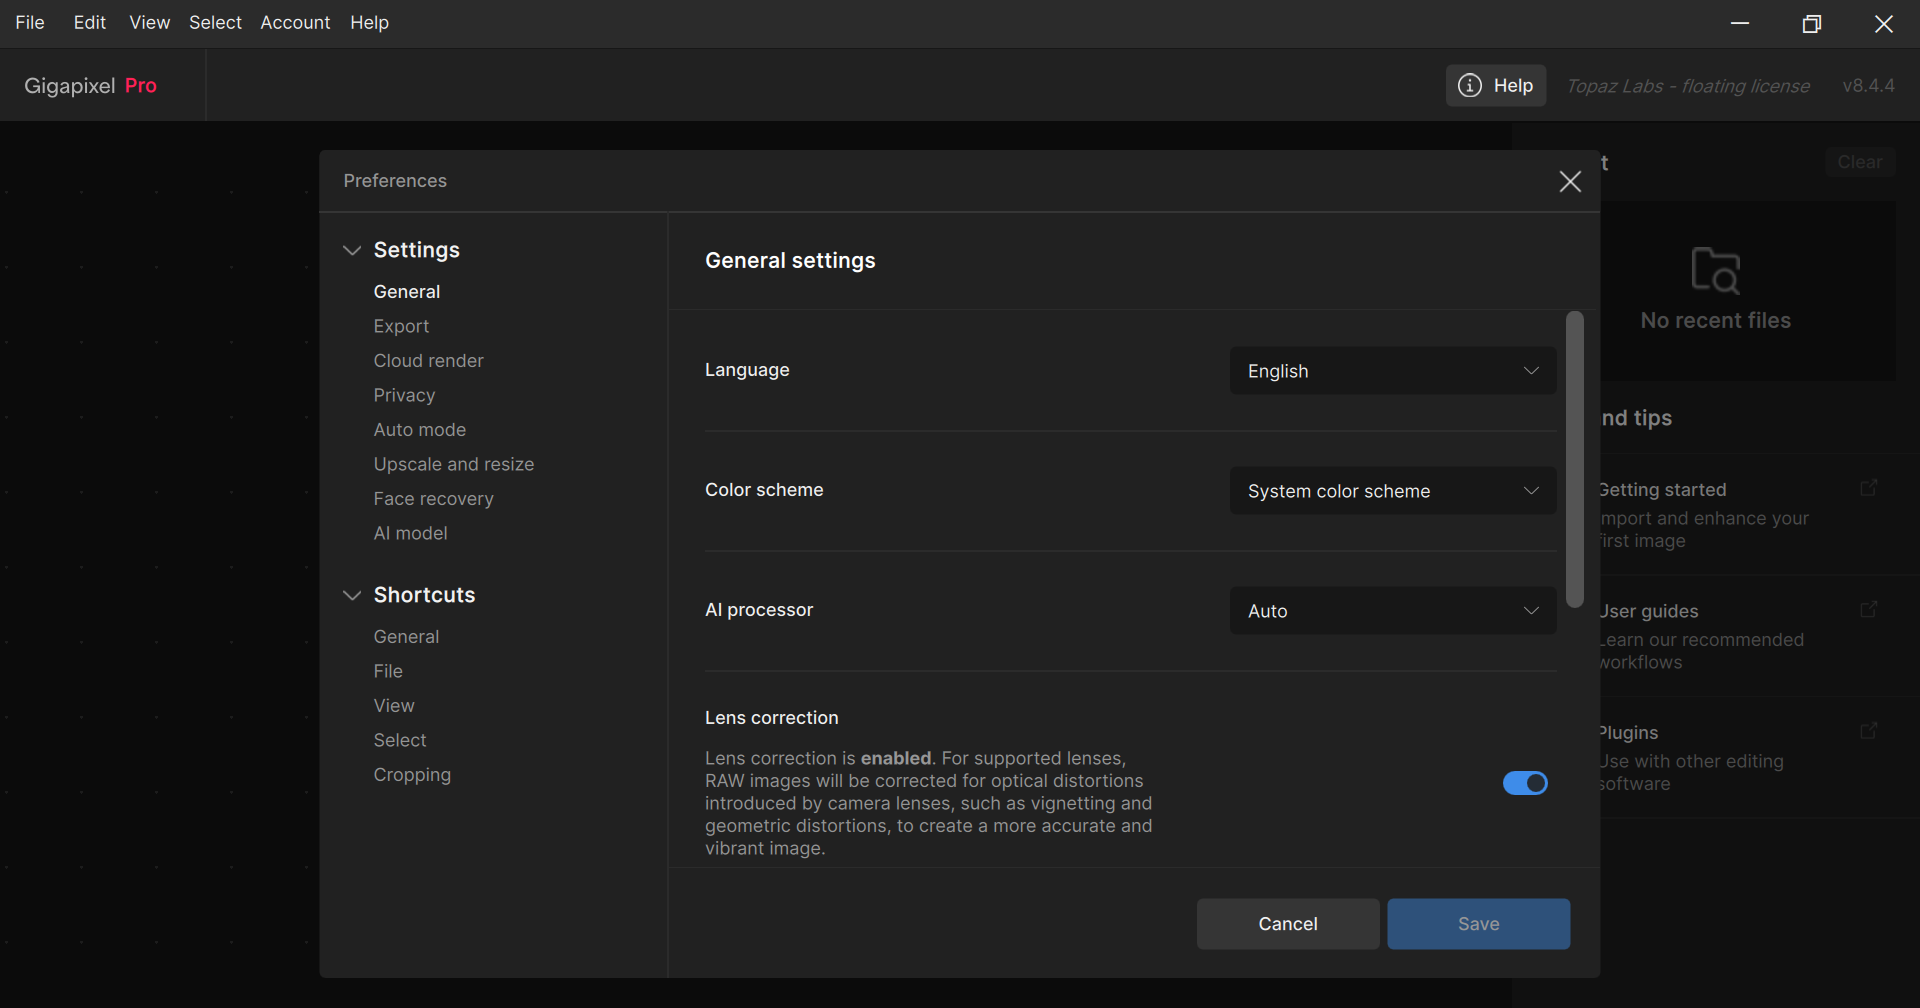This screenshot has height=1008, width=1920.
Task: Open the Plugins external link icon
Action: click(1868, 731)
